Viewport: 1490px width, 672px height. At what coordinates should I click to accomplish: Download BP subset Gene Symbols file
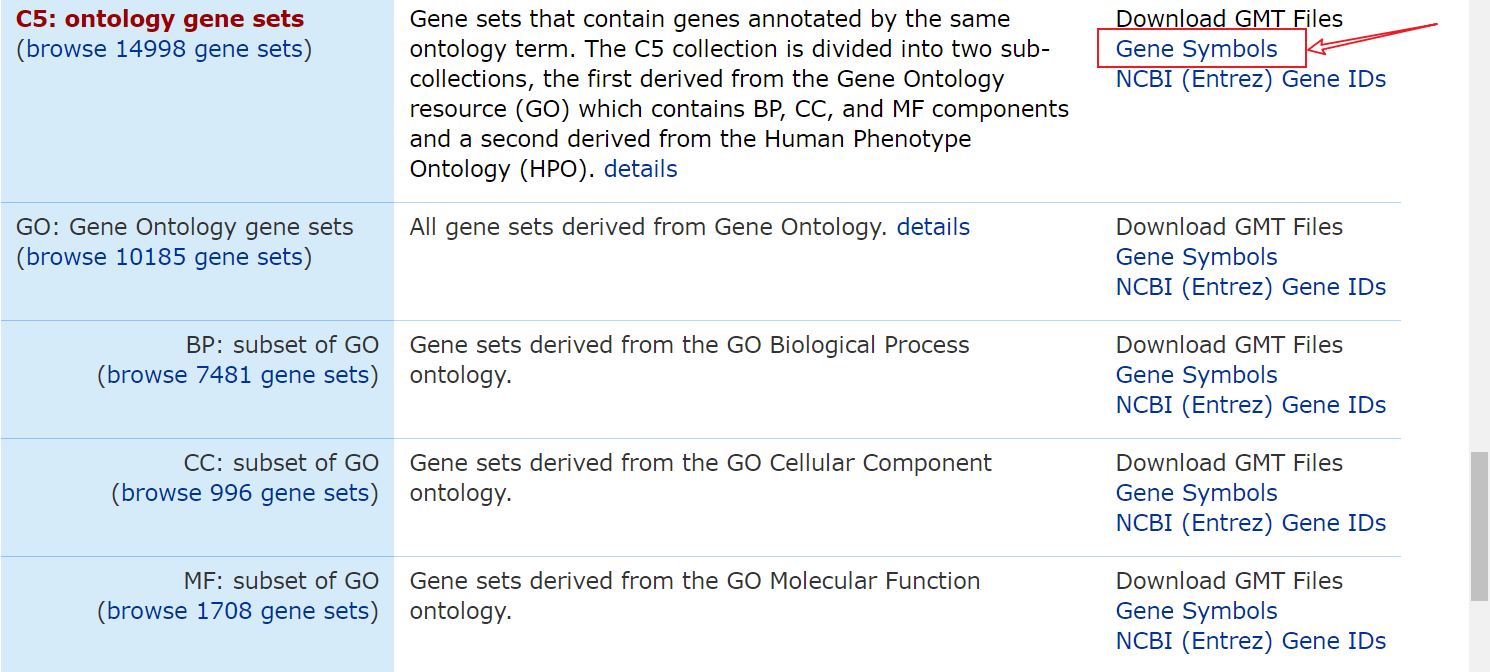coord(1196,375)
